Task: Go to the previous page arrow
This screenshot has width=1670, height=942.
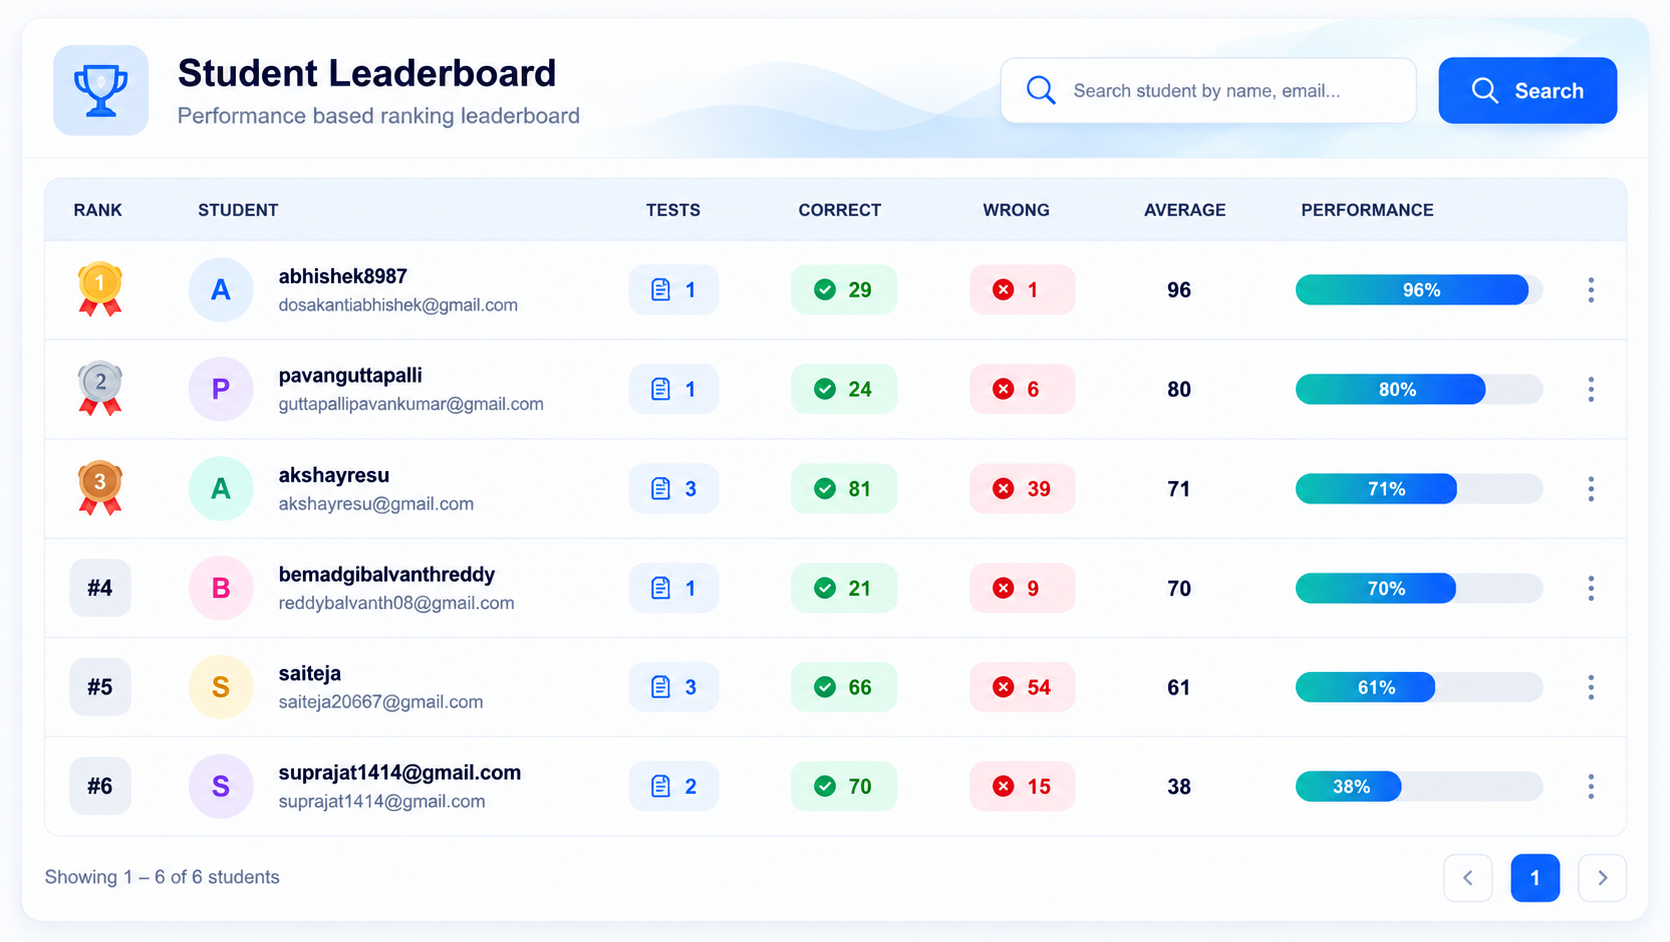Action: [1468, 878]
